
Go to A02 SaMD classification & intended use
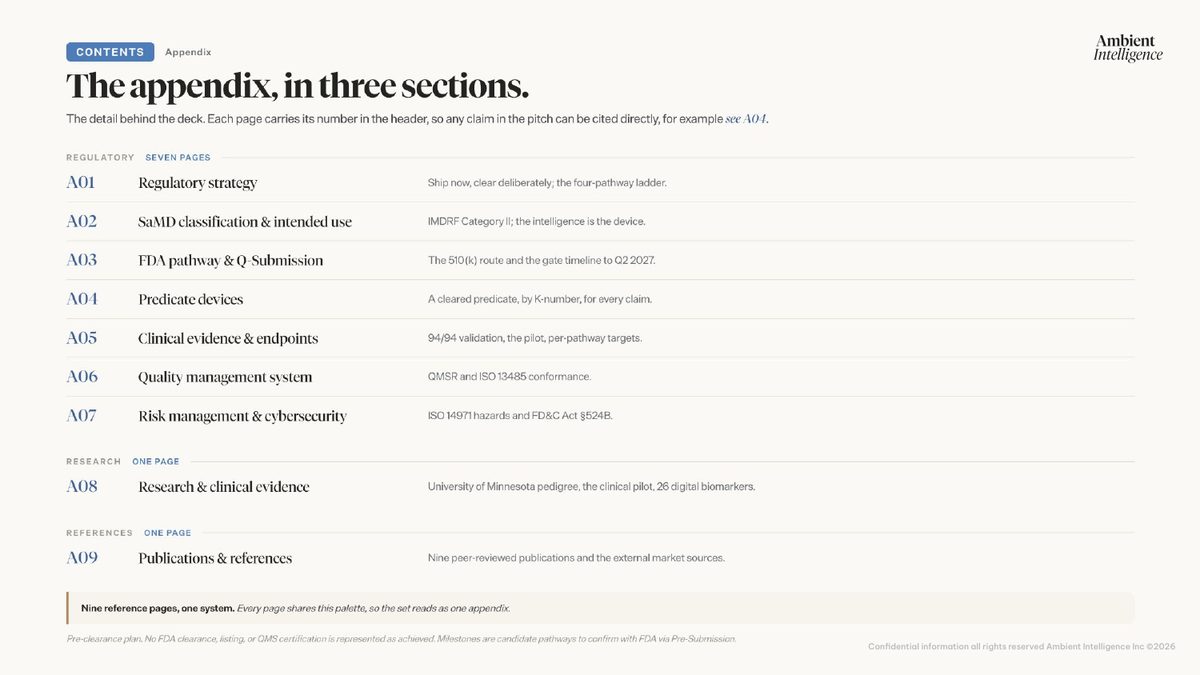pyautogui.click(x=600, y=222)
